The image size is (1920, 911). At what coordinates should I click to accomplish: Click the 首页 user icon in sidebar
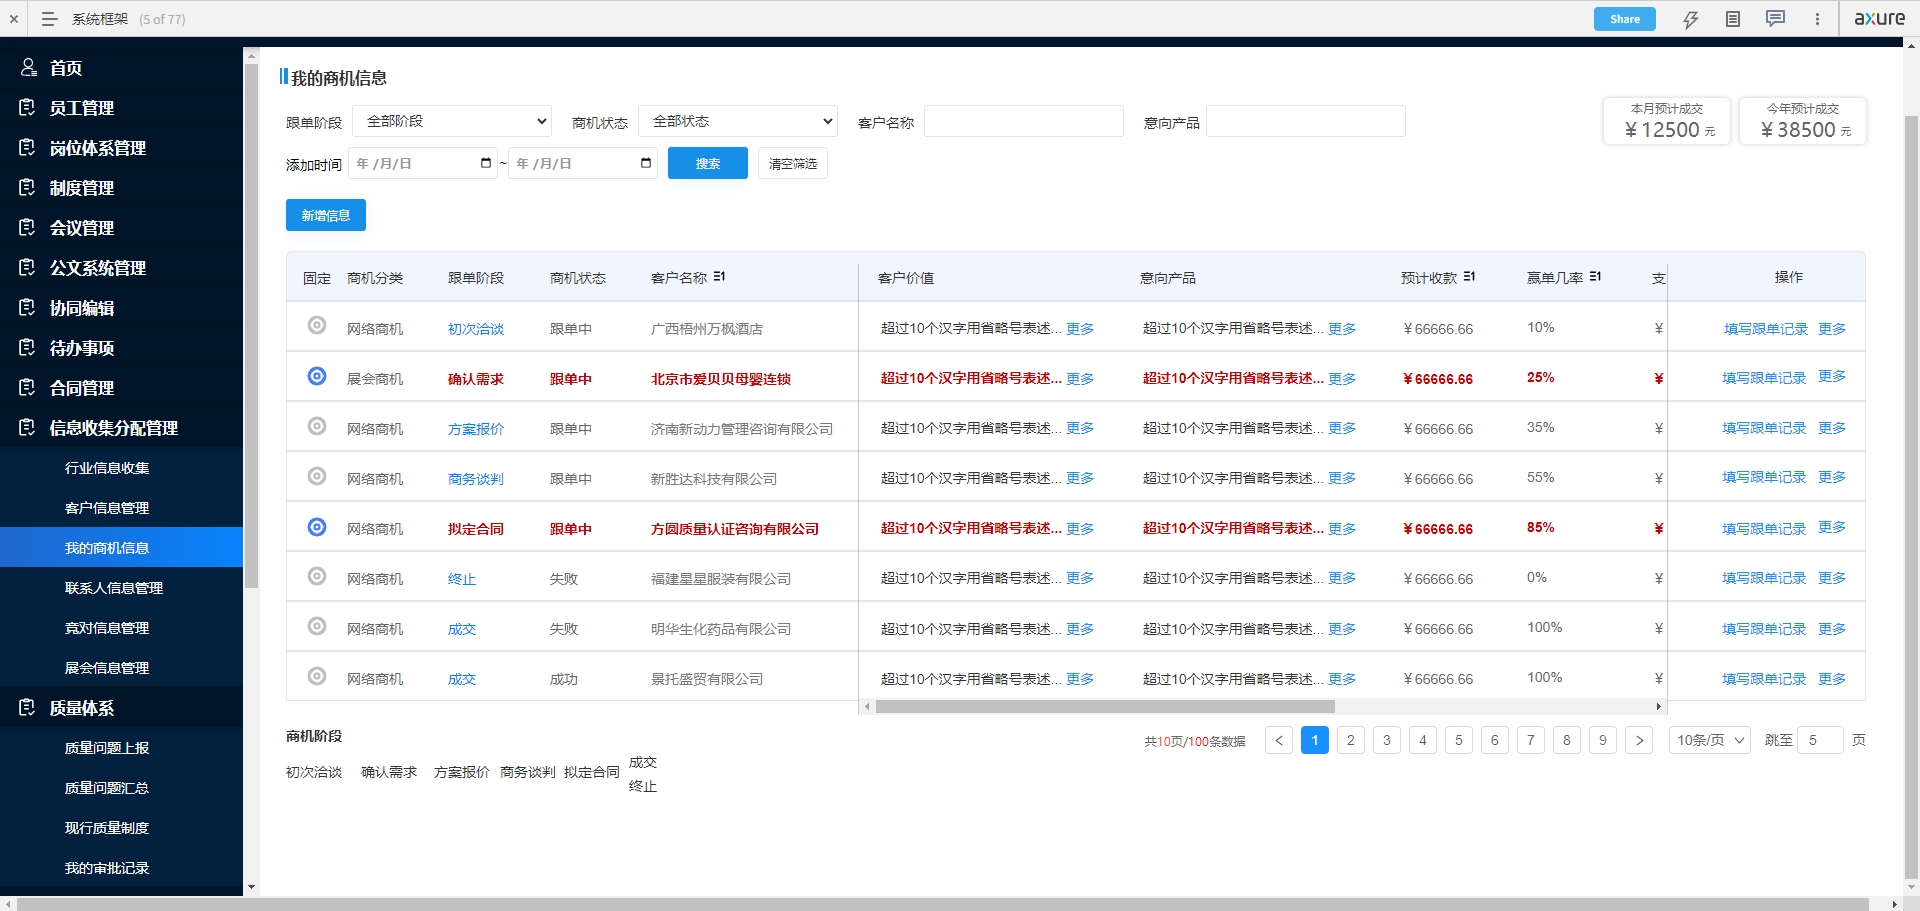(x=28, y=67)
